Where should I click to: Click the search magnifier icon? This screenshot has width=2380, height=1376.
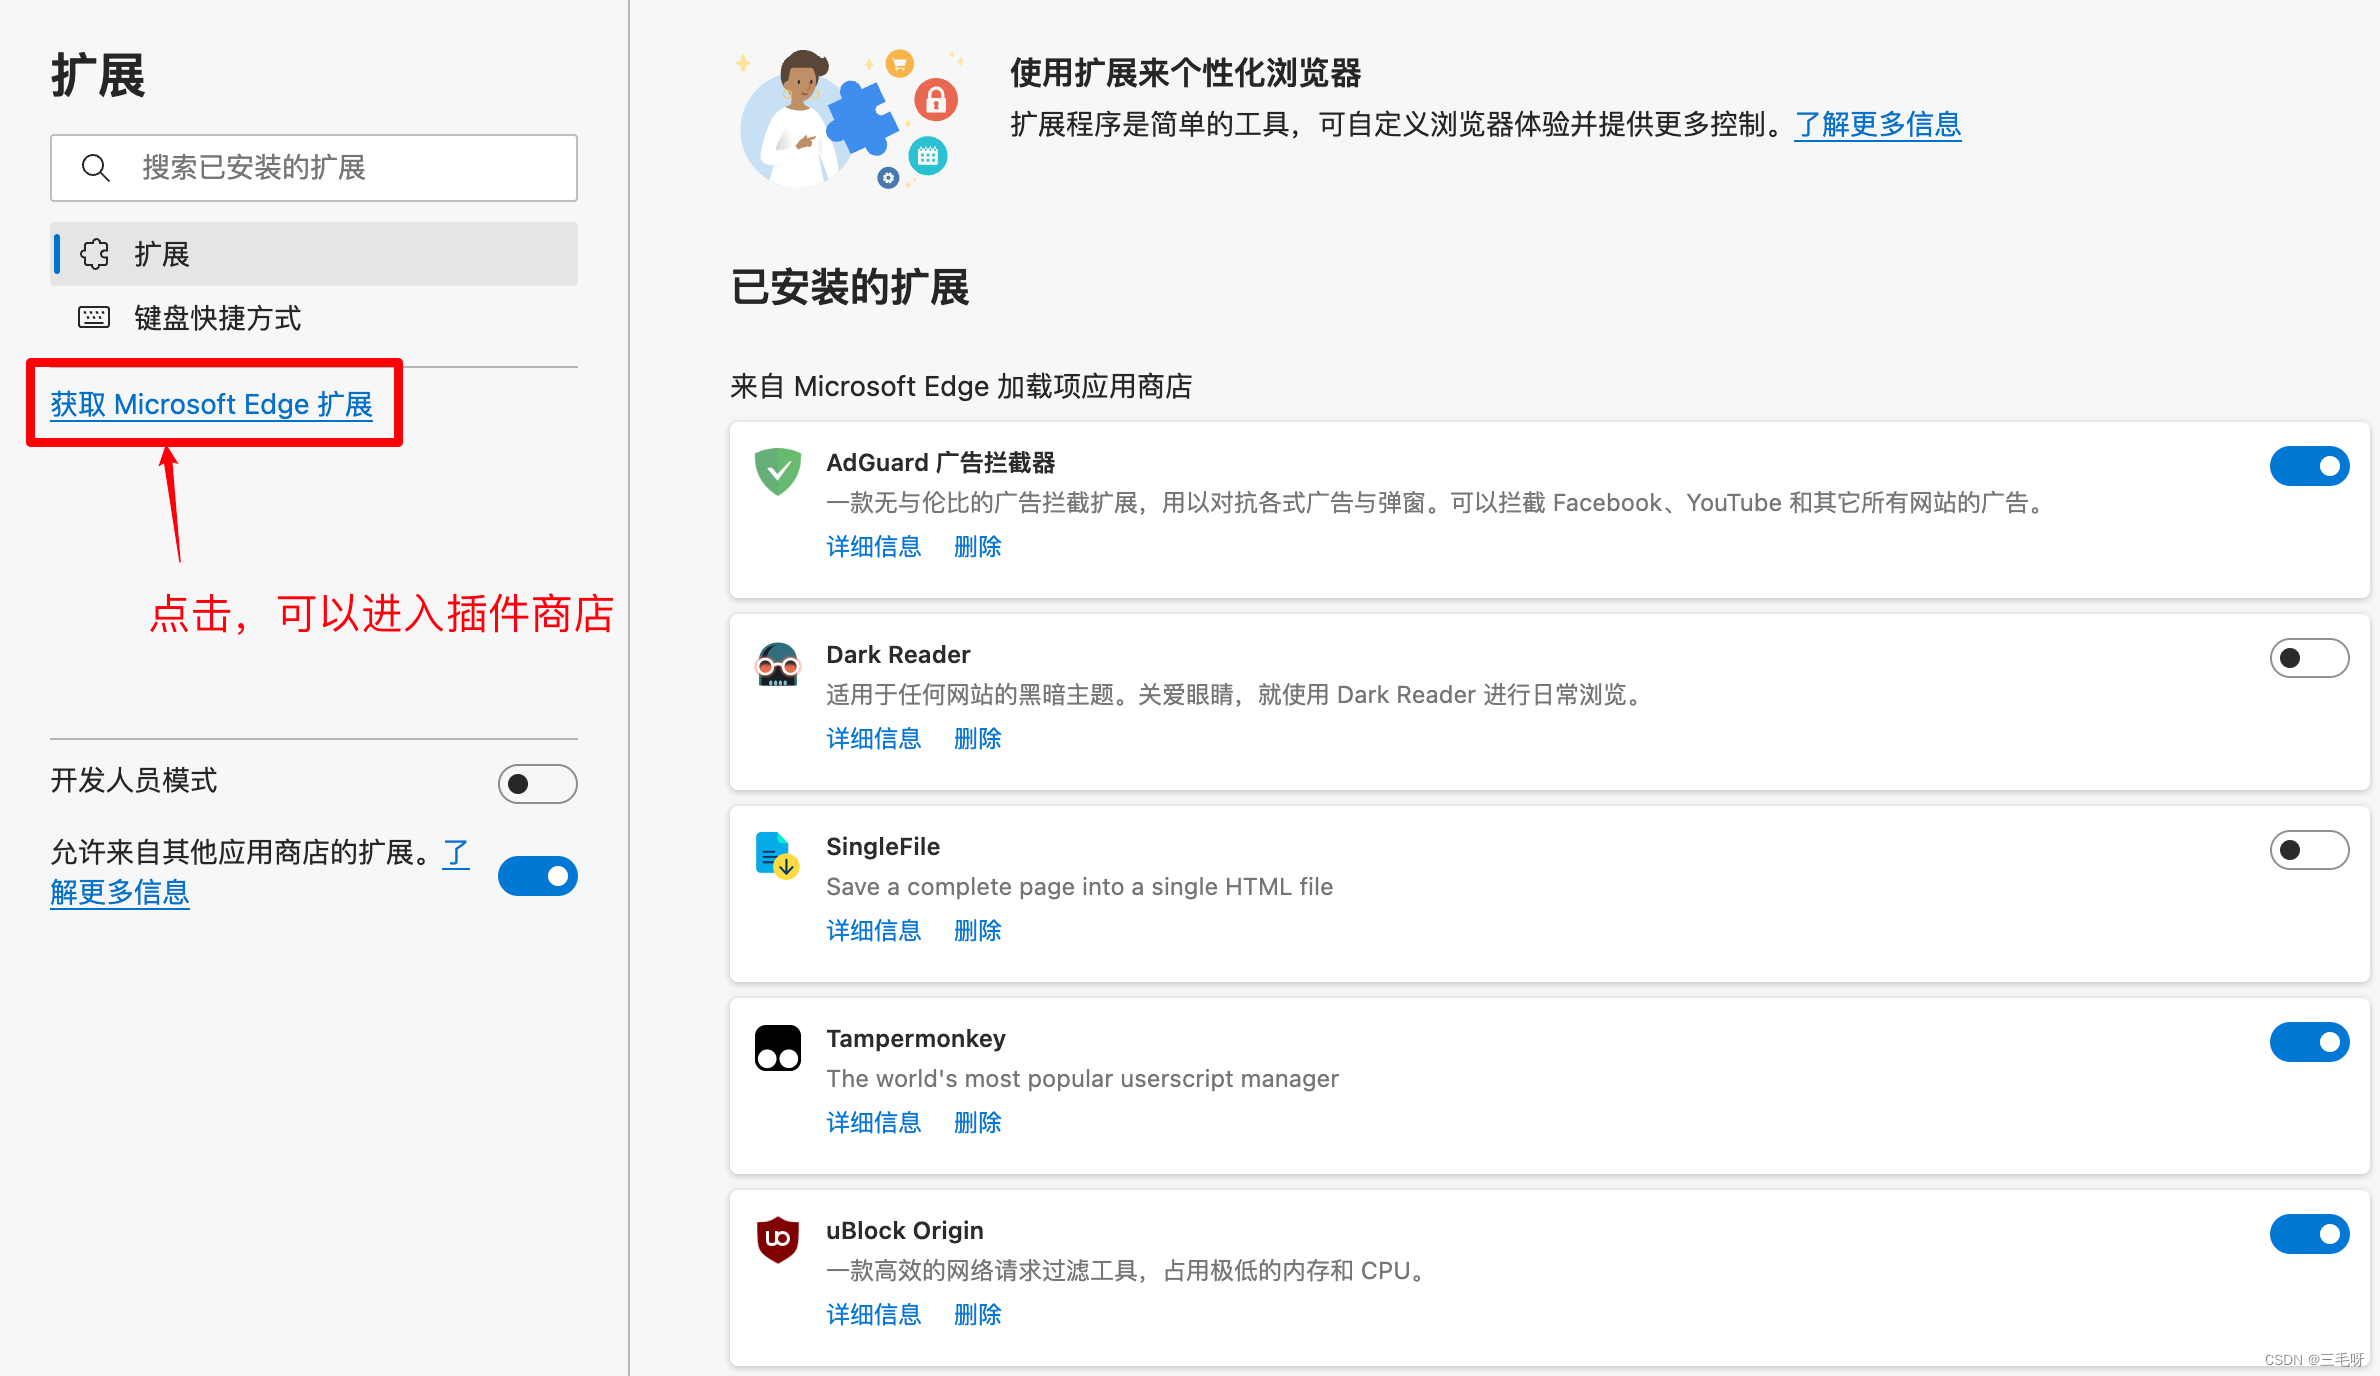(x=95, y=168)
